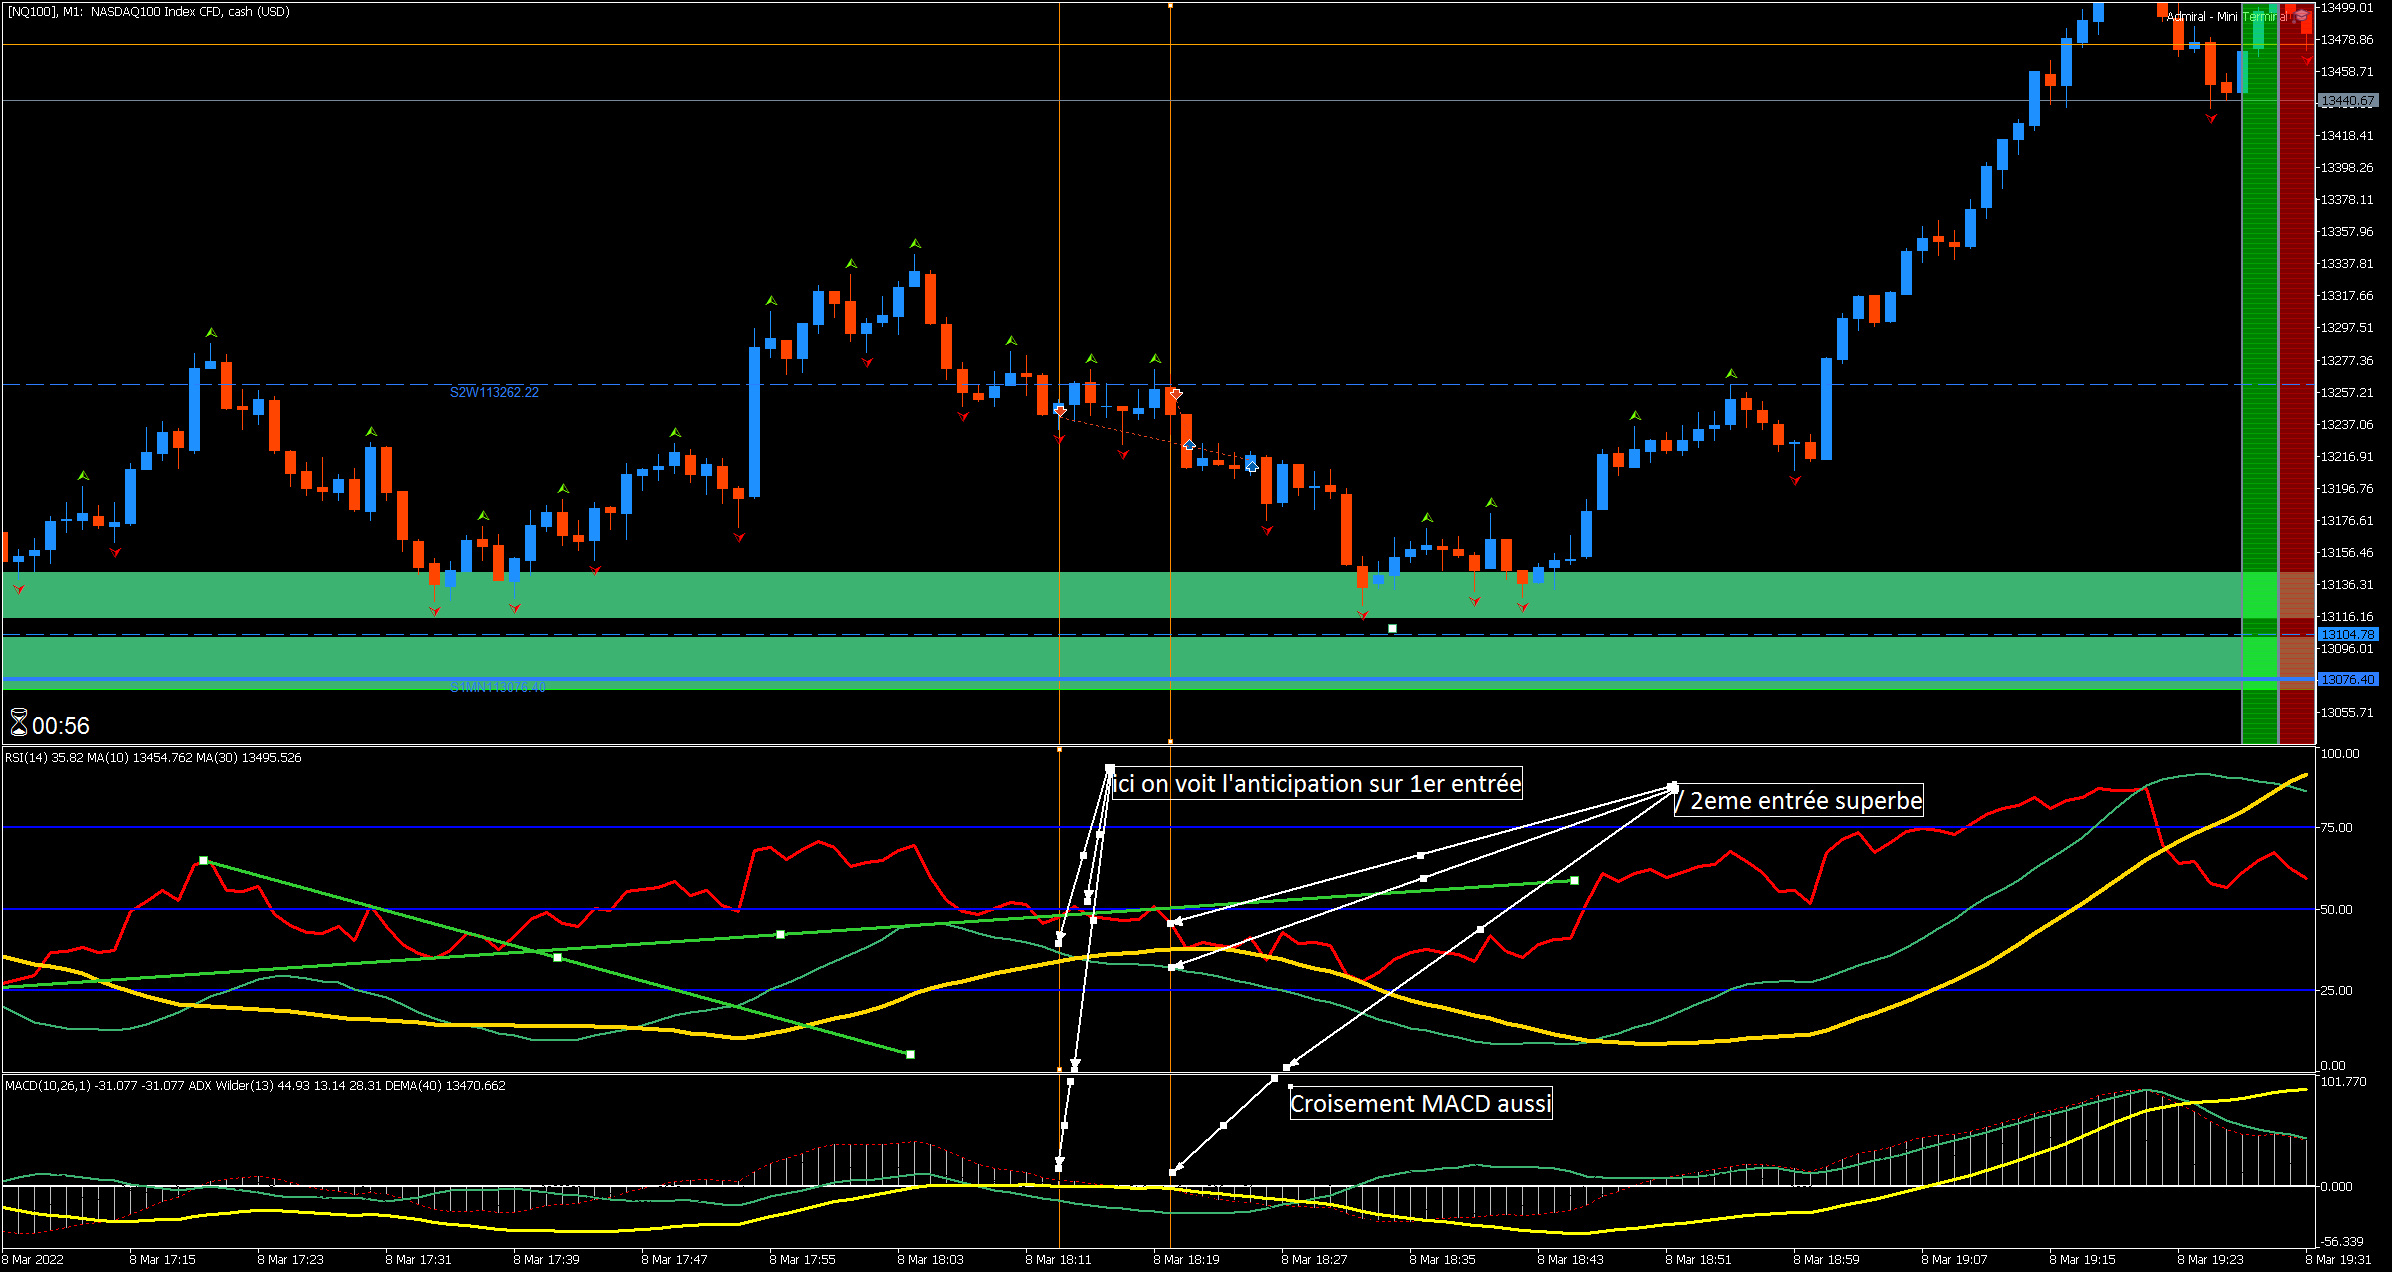Select the "Ici on voit l'anticipation" text label
The image size is (2392, 1272).
coord(1317,783)
